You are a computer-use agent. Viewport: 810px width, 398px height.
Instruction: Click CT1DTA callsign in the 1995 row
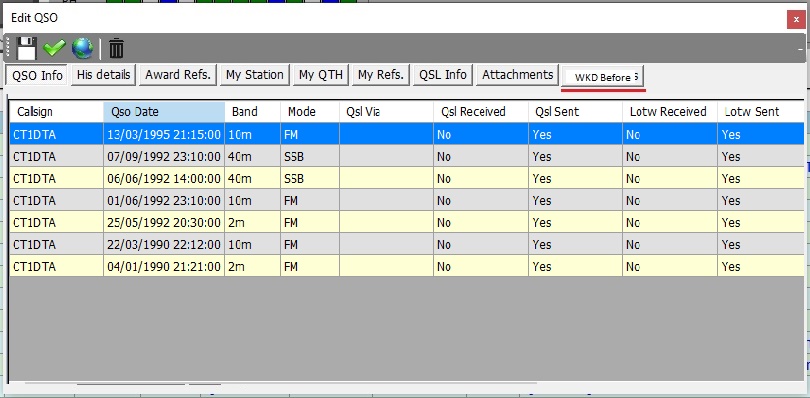point(56,134)
